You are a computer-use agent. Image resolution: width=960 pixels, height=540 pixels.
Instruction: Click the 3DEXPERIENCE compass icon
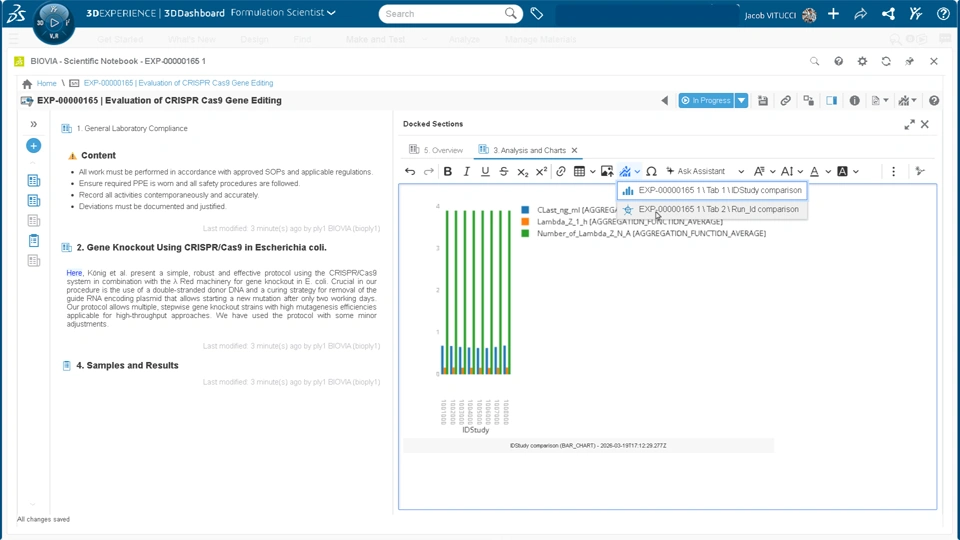coord(54,23)
